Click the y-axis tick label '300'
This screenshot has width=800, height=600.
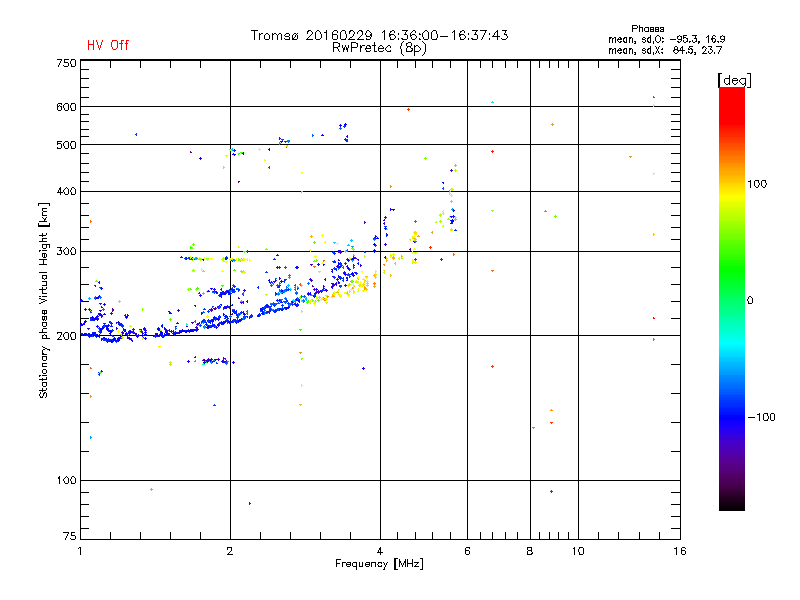(67, 252)
